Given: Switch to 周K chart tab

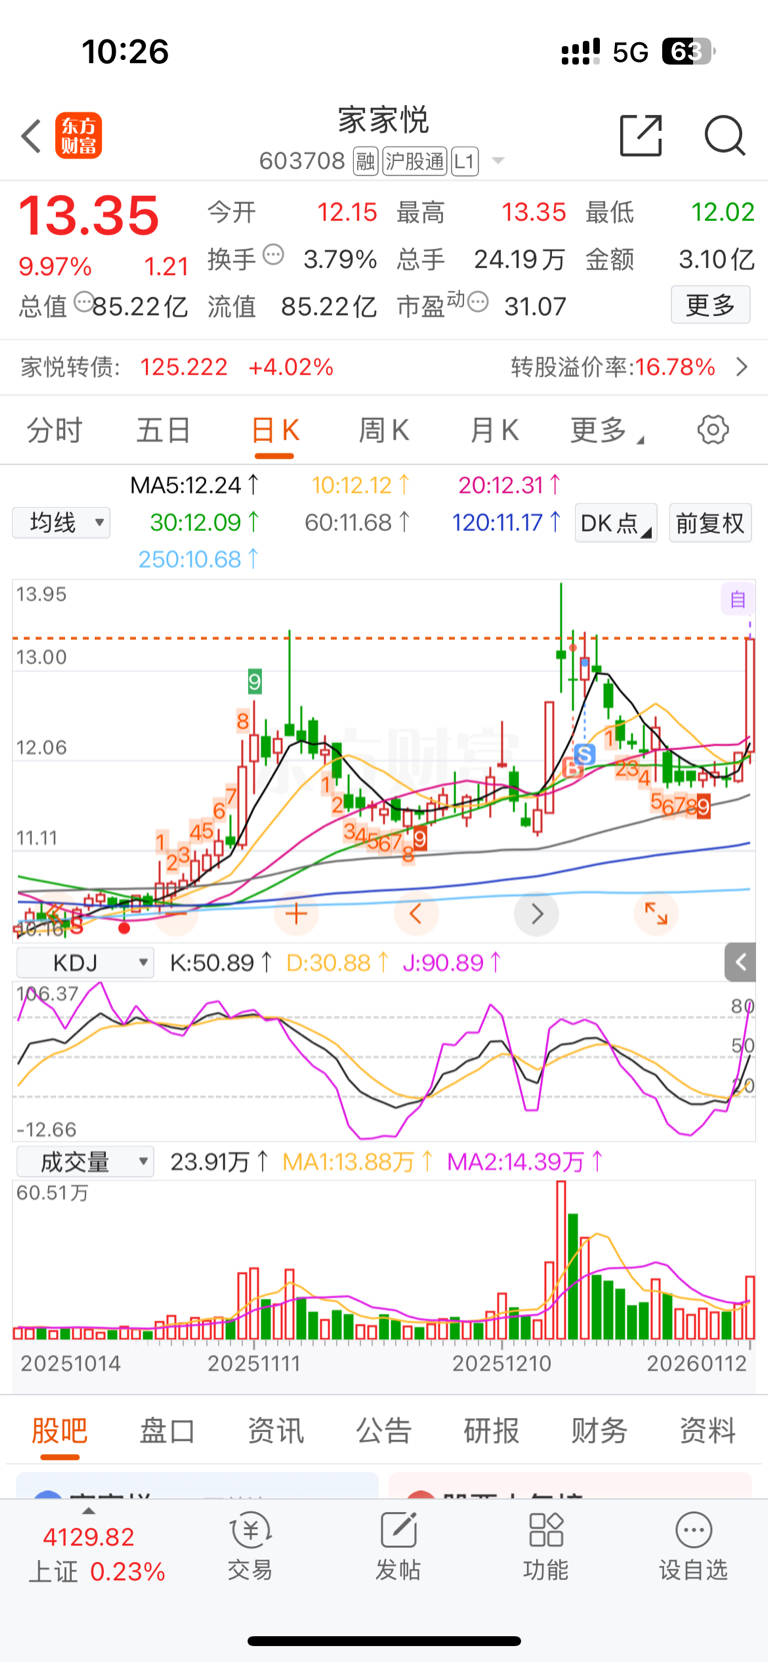Looking at the screenshot, I should point(384,430).
